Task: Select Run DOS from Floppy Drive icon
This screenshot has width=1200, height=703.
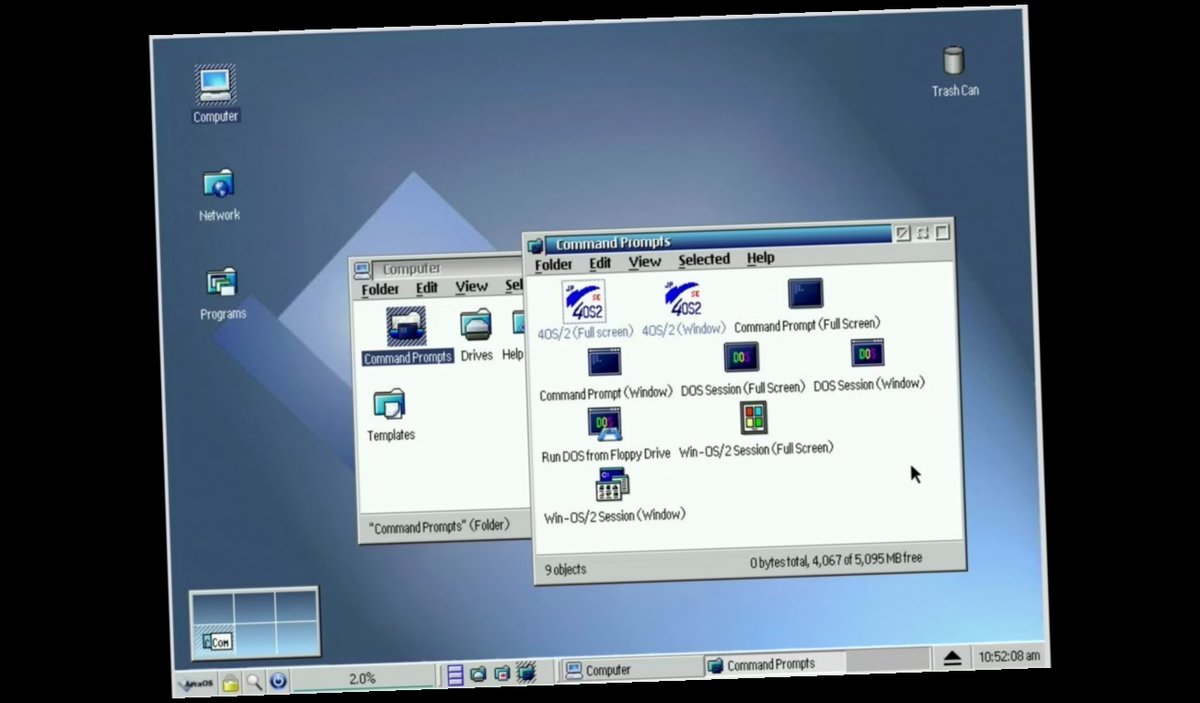Action: [605, 424]
